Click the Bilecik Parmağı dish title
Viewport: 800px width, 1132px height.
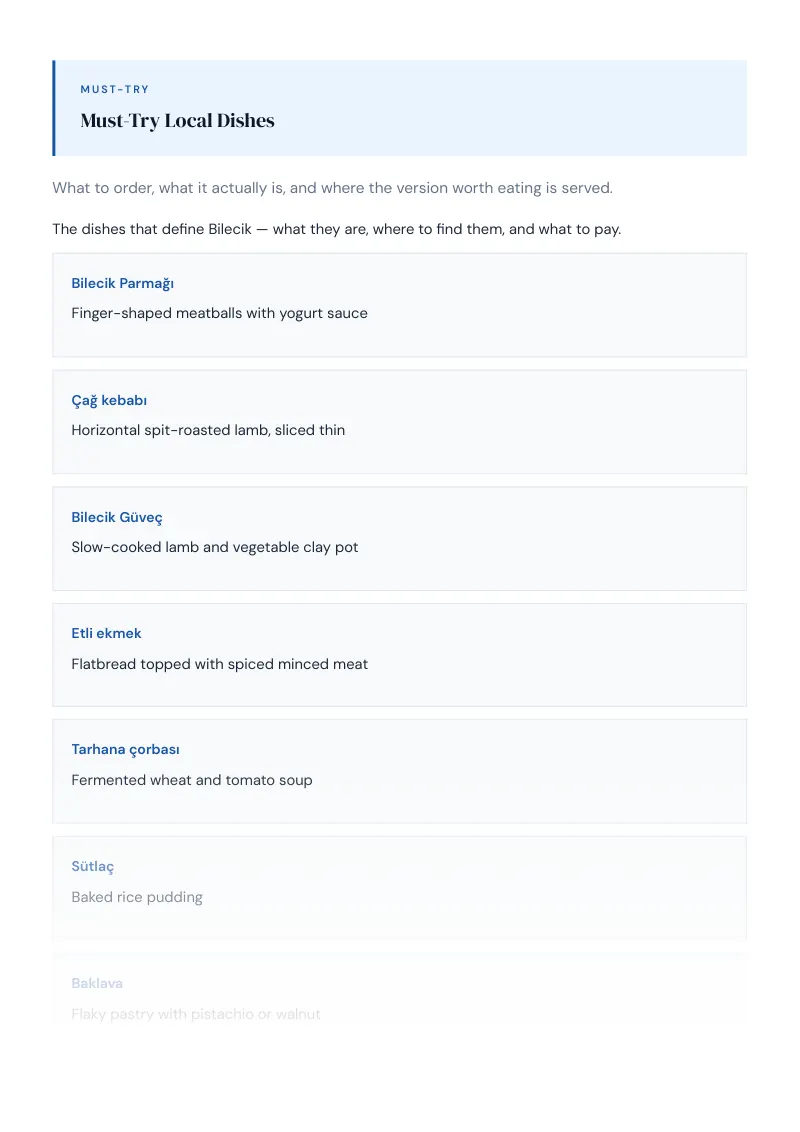122,284
